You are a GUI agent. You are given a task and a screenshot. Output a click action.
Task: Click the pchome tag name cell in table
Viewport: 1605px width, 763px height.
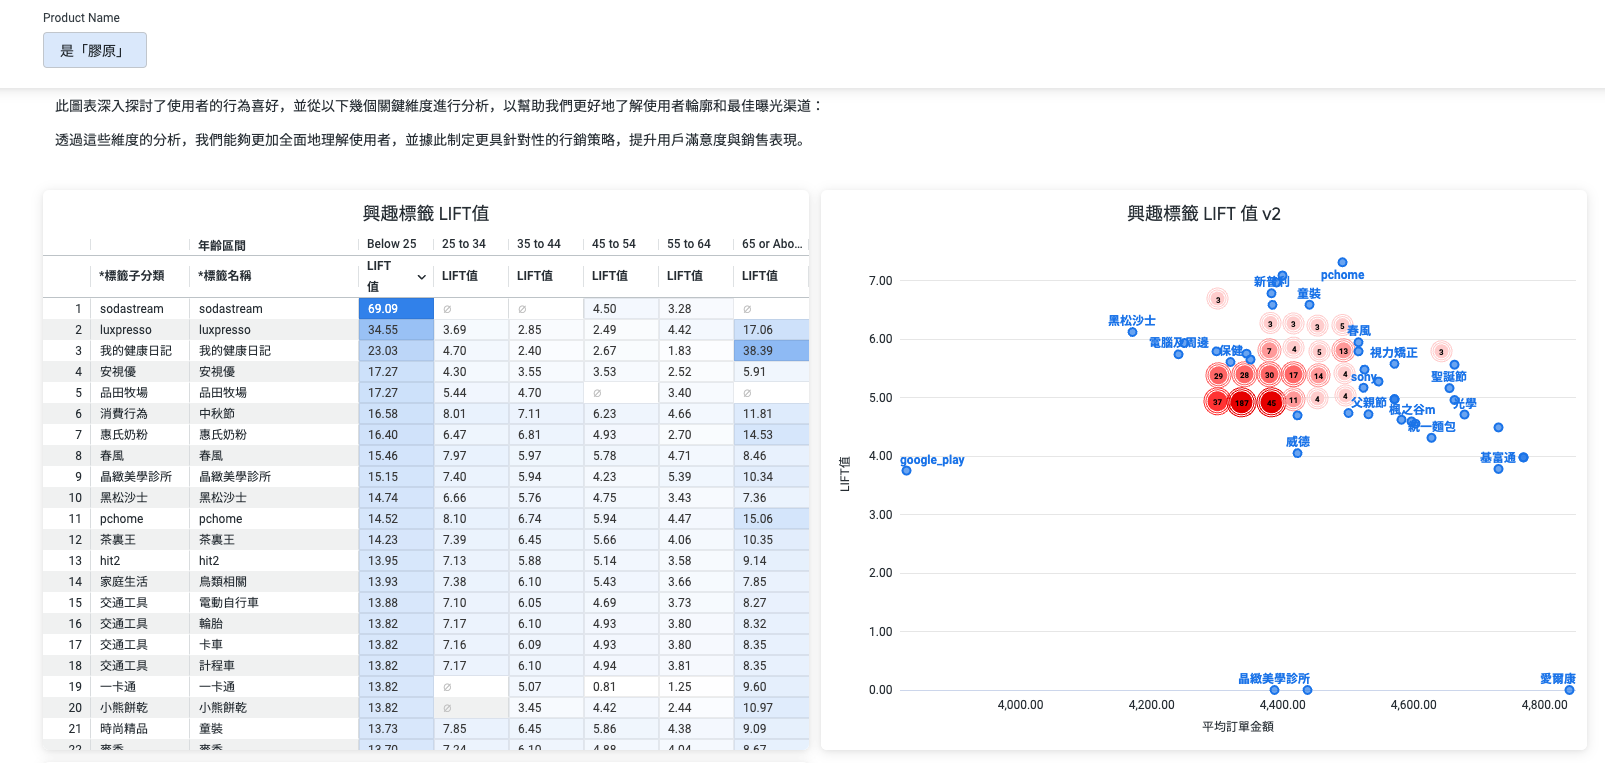click(x=273, y=519)
